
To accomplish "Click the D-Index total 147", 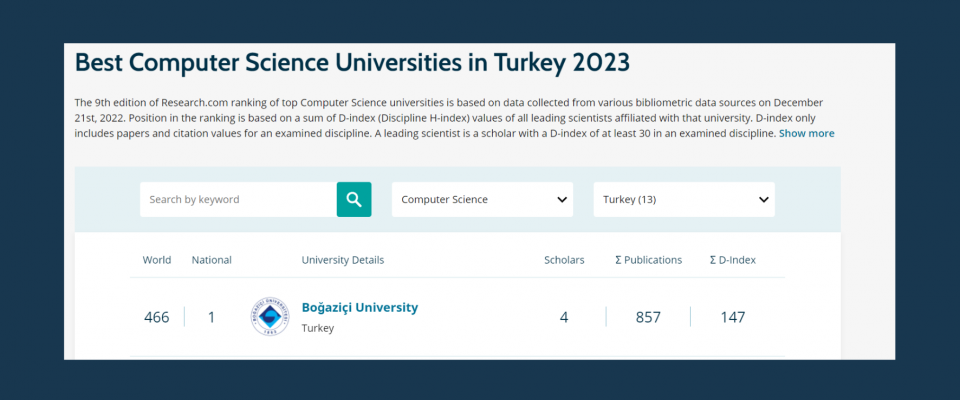I will (732, 317).
